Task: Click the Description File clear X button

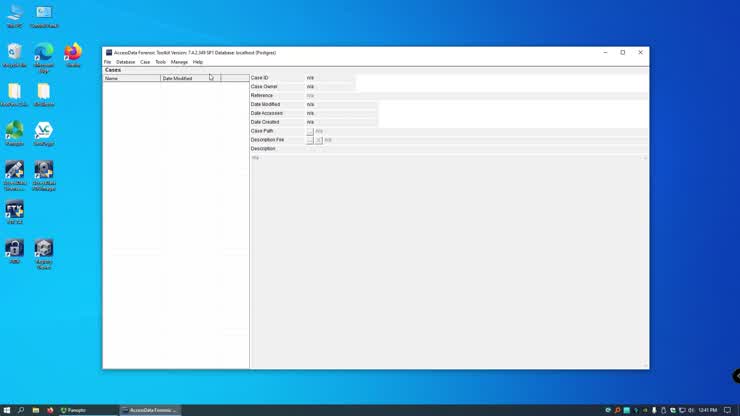Action: [319, 140]
